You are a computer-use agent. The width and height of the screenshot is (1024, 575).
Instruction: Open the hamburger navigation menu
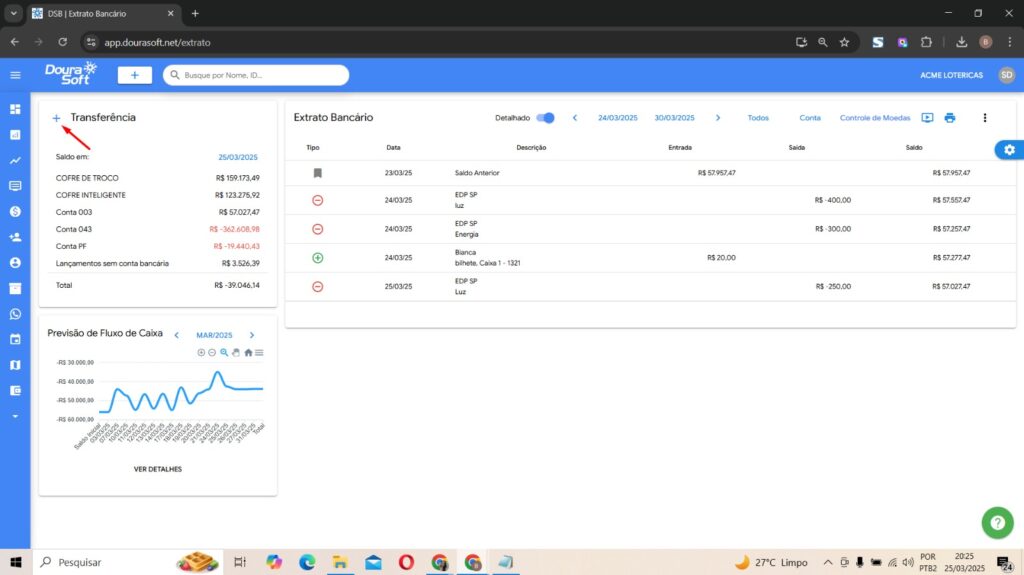click(15, 75)
